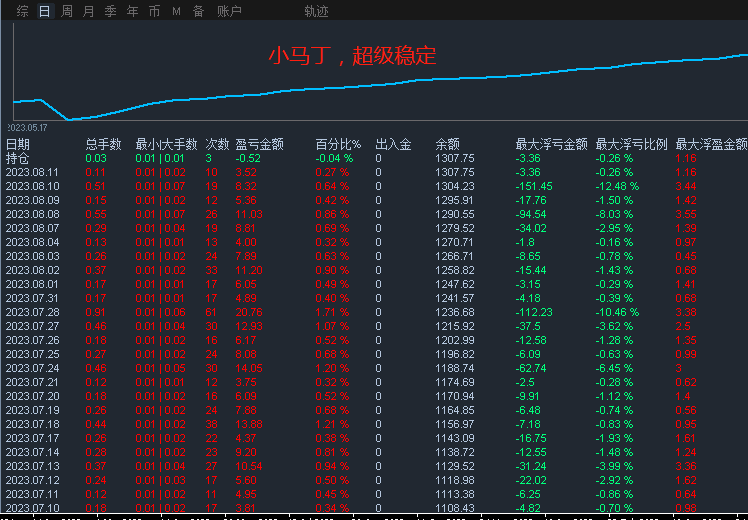Click the 最小|大手数 column header
The height and width of the screenshot is (520, 748).
(166, 144)
